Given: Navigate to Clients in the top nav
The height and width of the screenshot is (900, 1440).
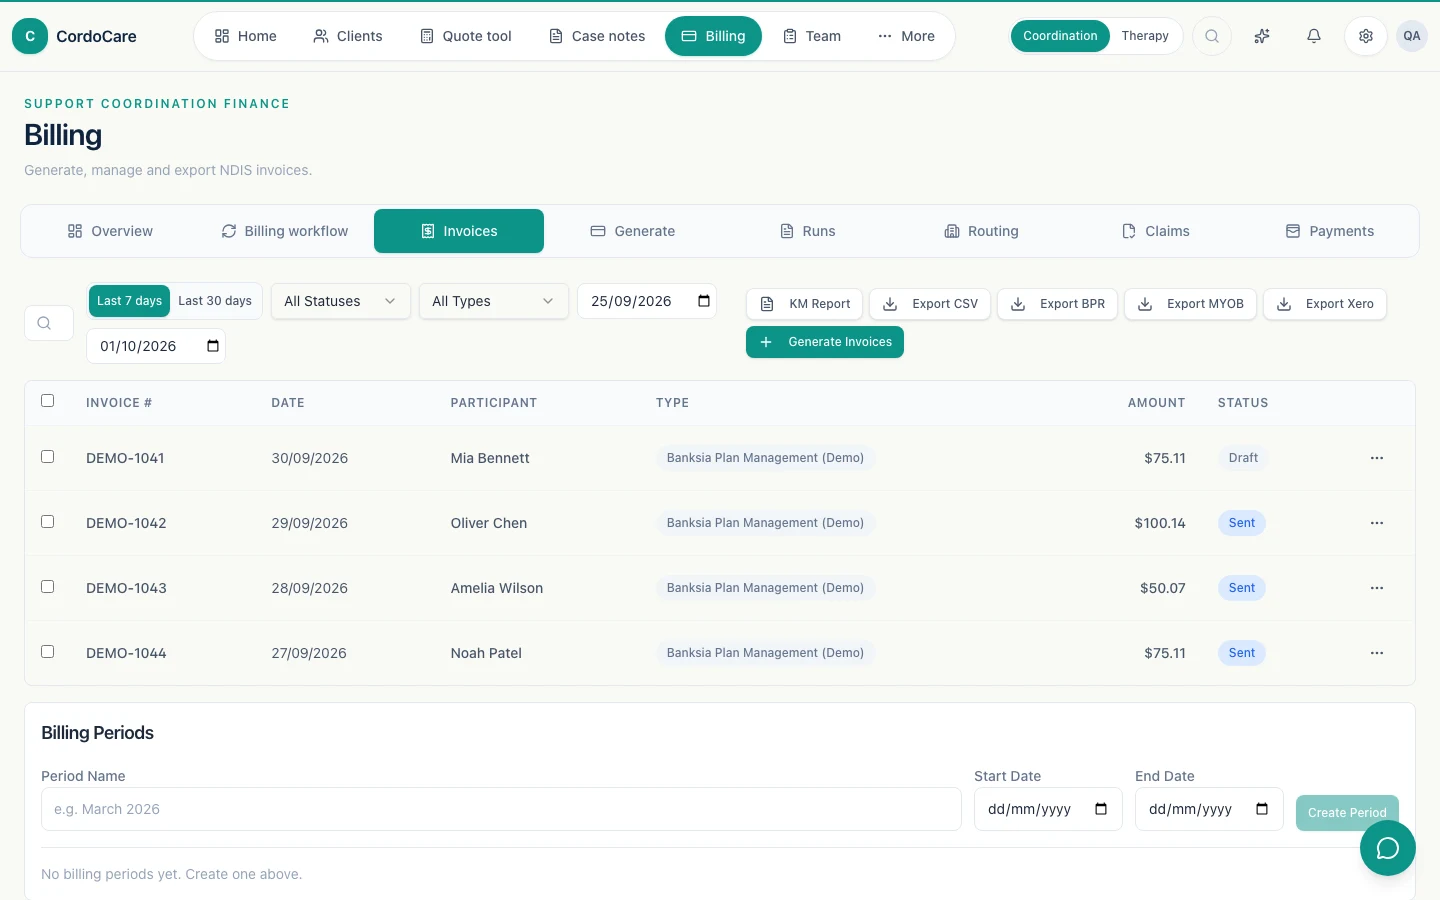Looking at the screenshot, I should 347,36.
